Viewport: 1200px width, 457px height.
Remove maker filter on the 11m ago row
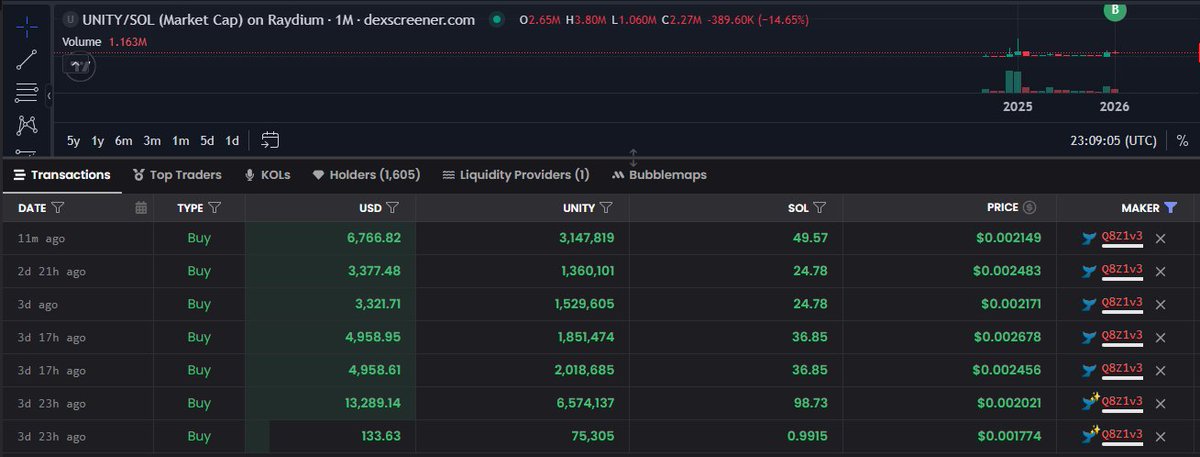pyautogui.click(x=1161, y=238)
